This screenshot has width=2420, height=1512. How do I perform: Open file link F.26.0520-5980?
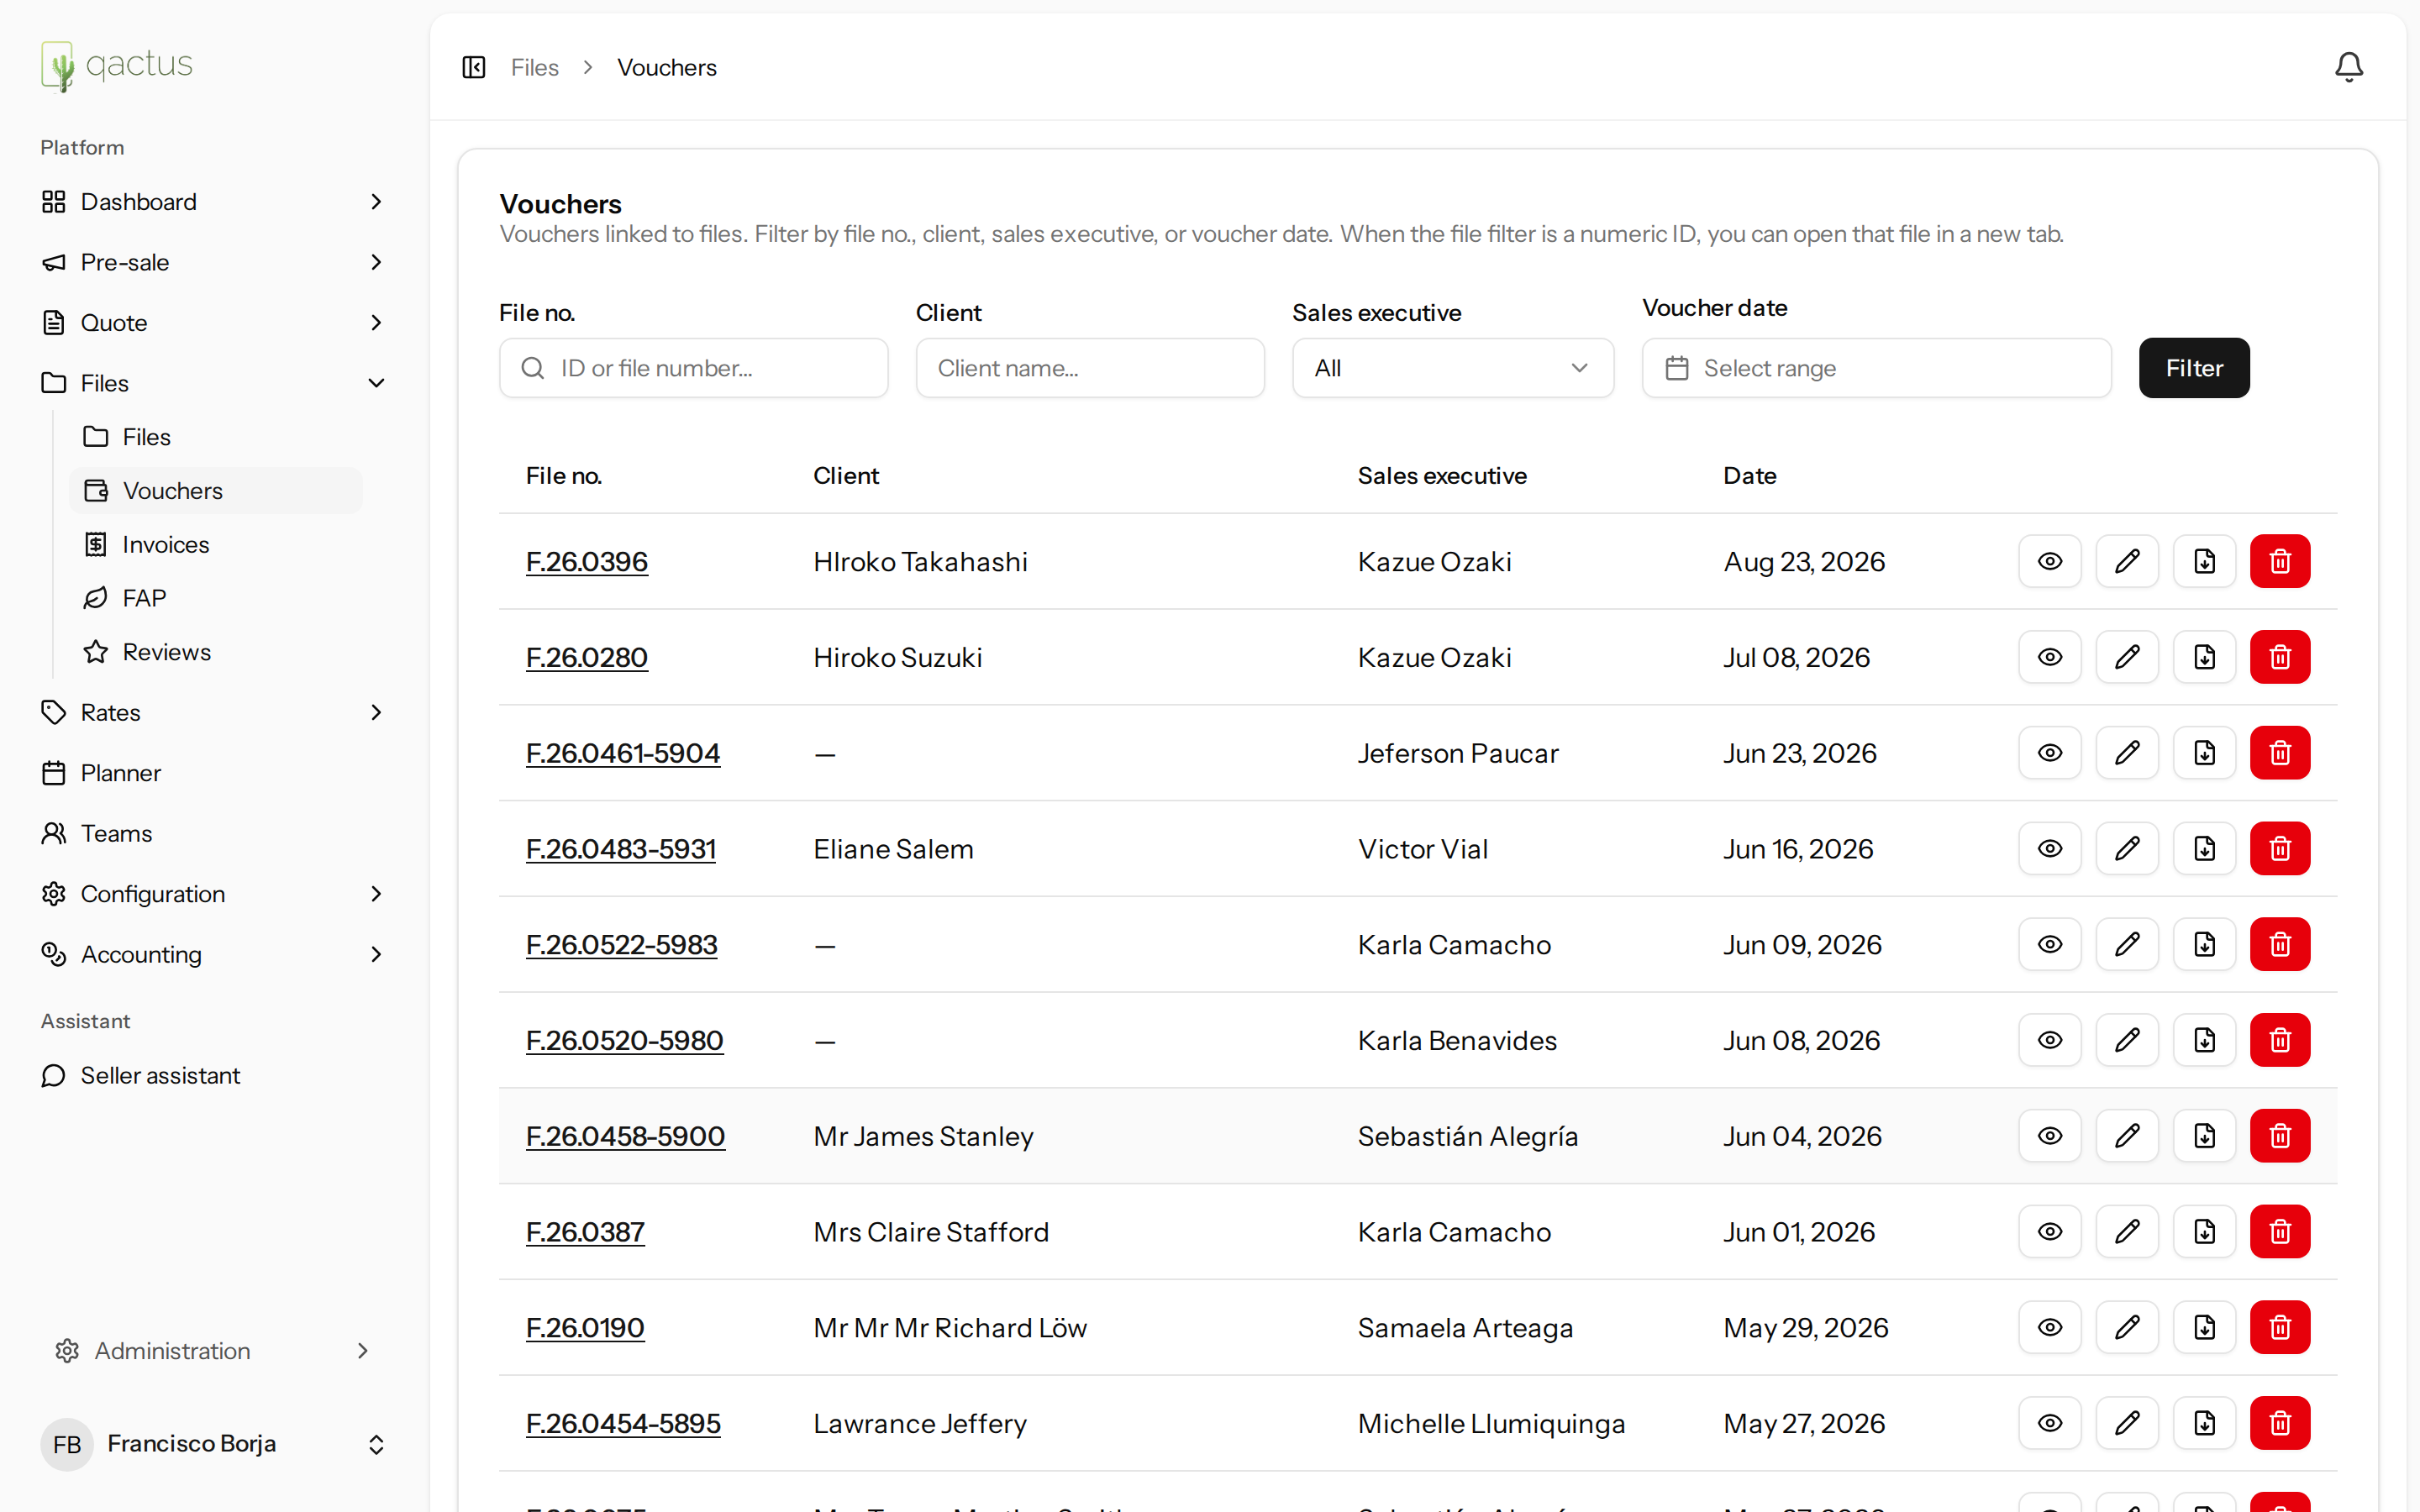pos(625,1041)
